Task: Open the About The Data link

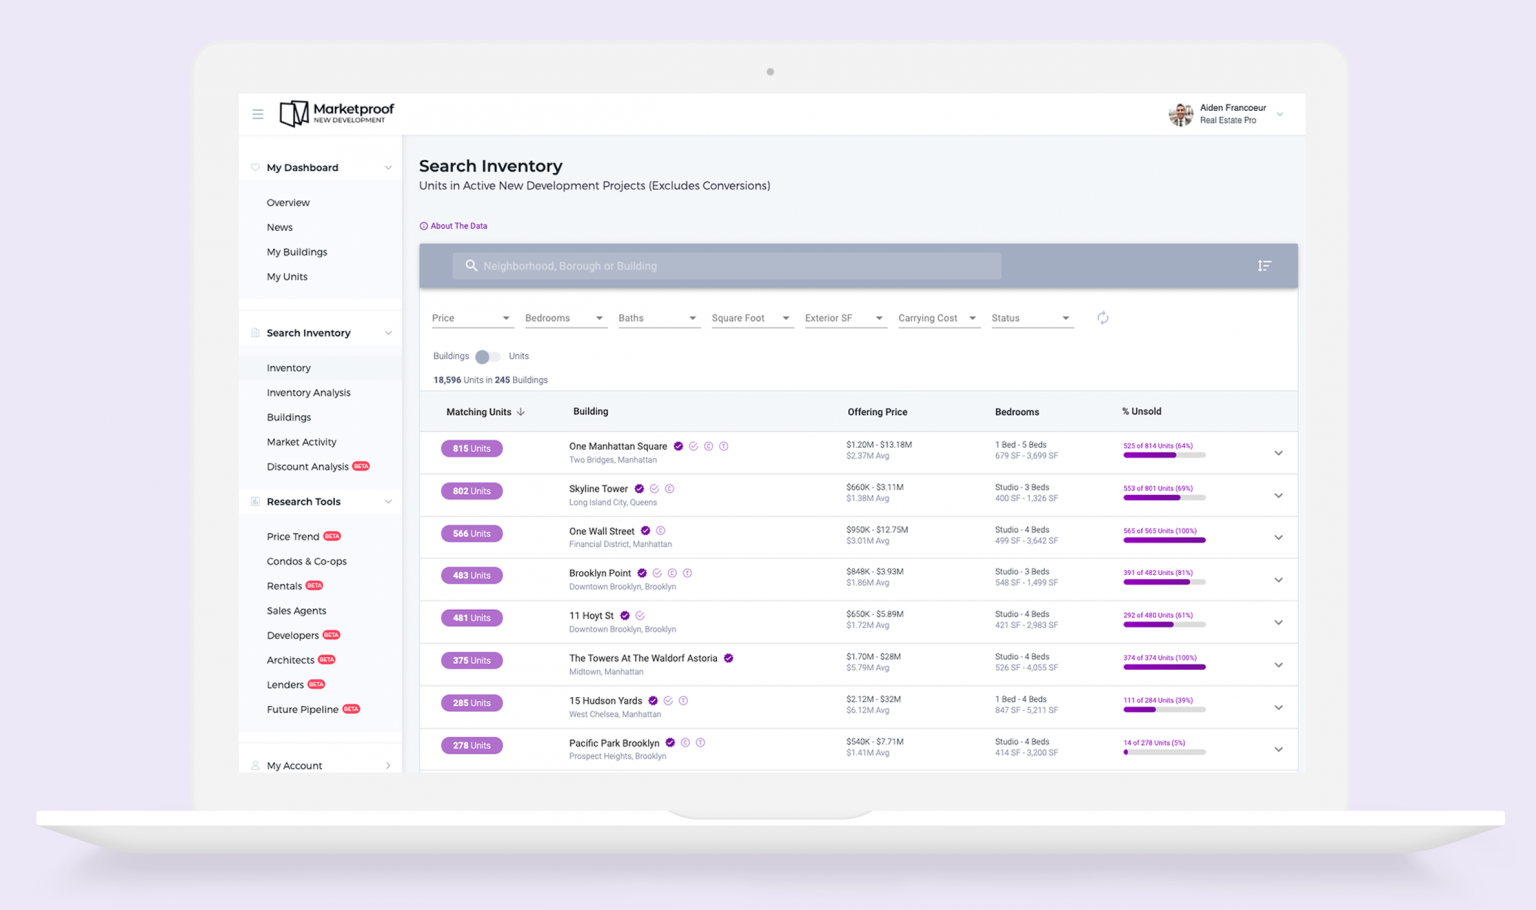Action: pos(453,226)
